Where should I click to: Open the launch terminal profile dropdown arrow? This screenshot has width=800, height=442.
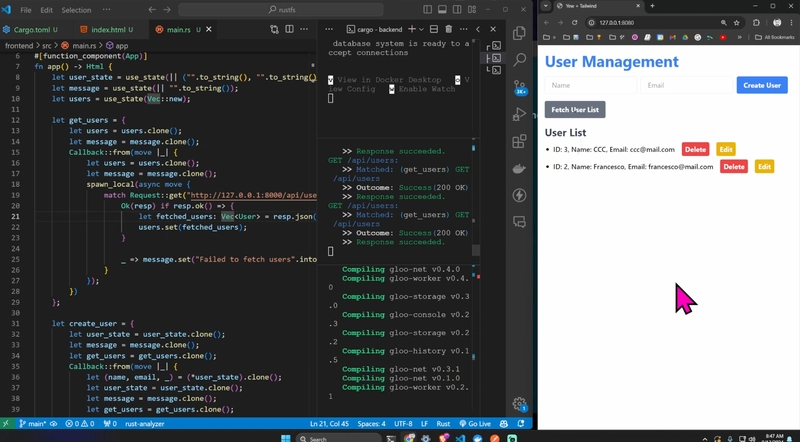click(x=421, y=29)
